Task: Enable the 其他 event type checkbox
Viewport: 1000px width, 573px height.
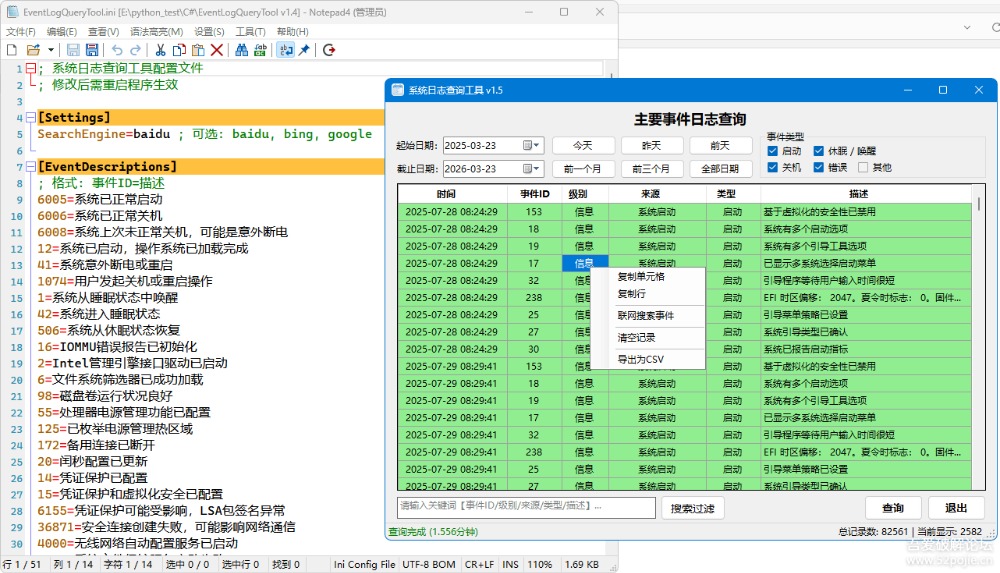Action: (x=863, y=168)
